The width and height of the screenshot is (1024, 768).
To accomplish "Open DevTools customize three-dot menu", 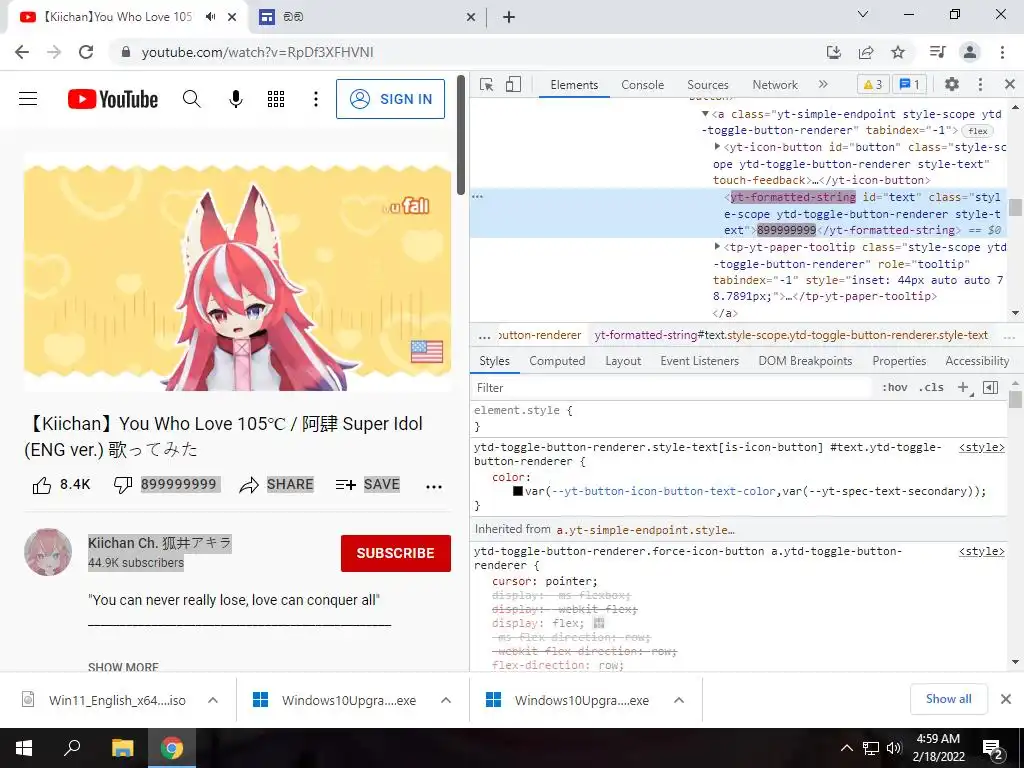I will (980, 84).
